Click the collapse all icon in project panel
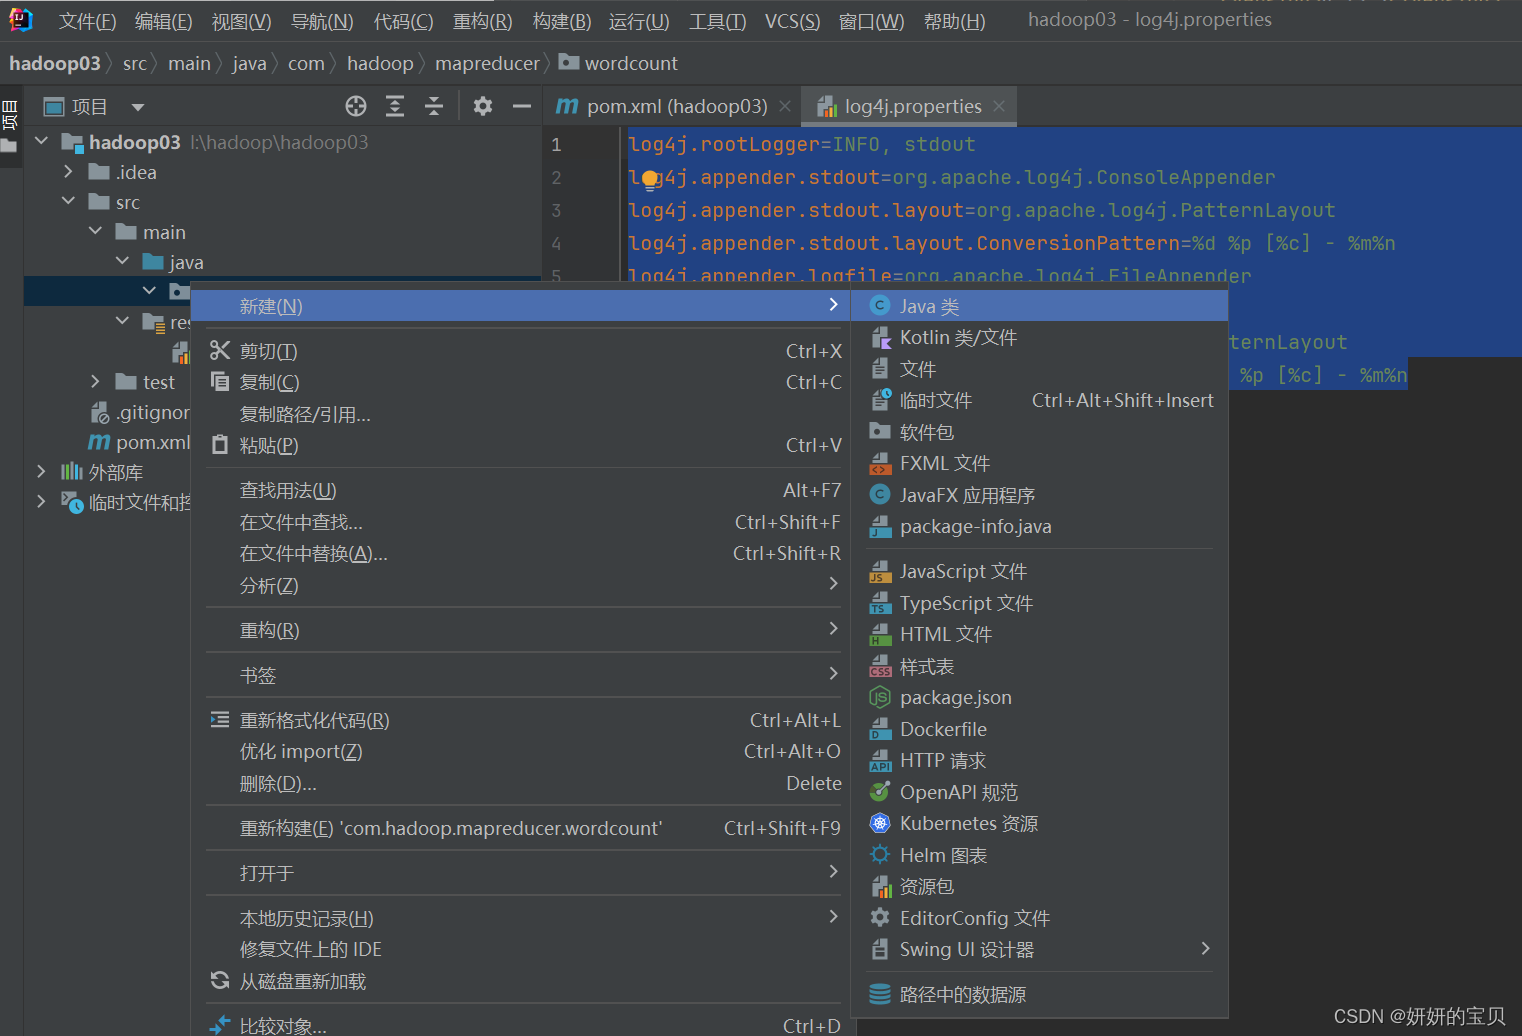 click(434, 106)
